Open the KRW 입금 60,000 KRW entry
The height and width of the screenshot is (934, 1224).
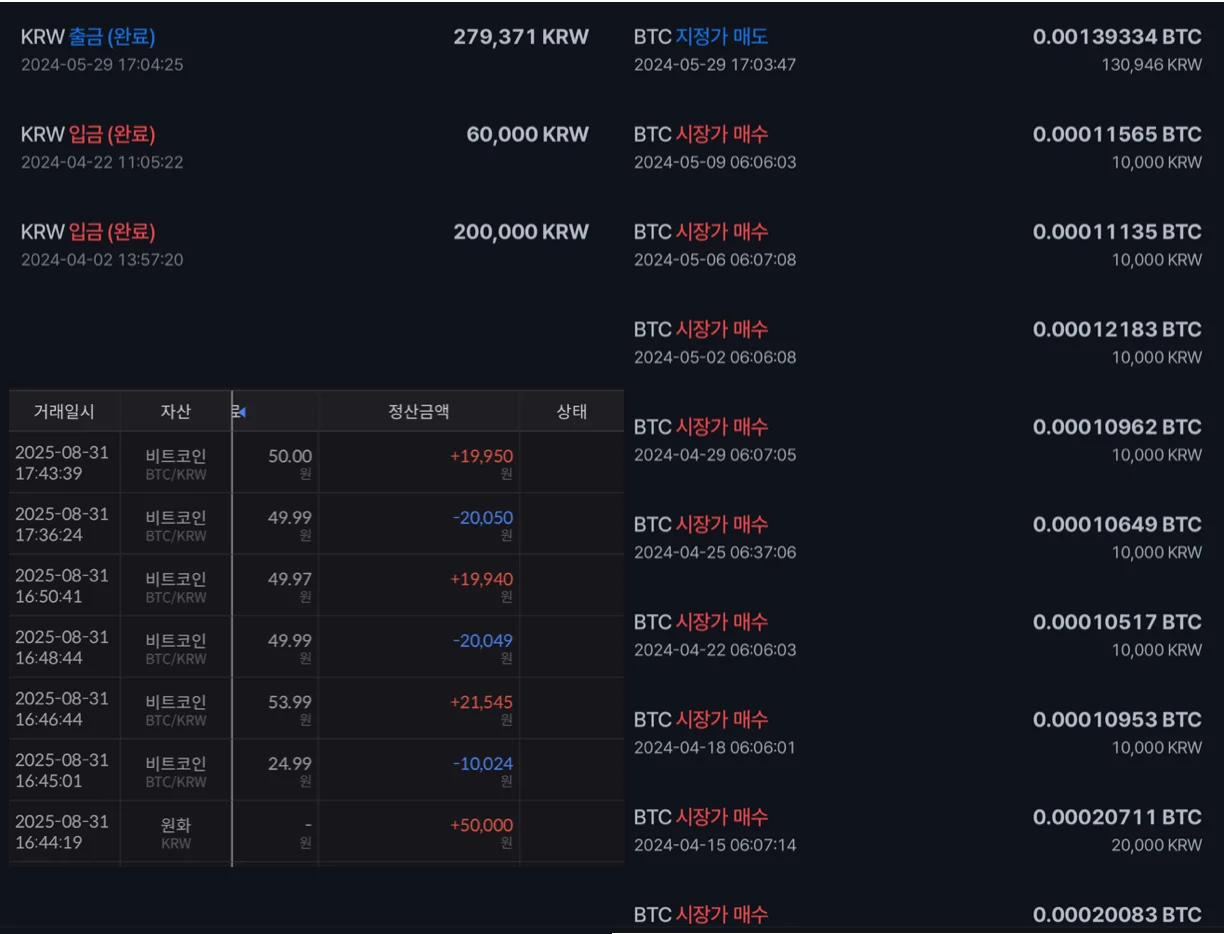(x=304, y=147)
